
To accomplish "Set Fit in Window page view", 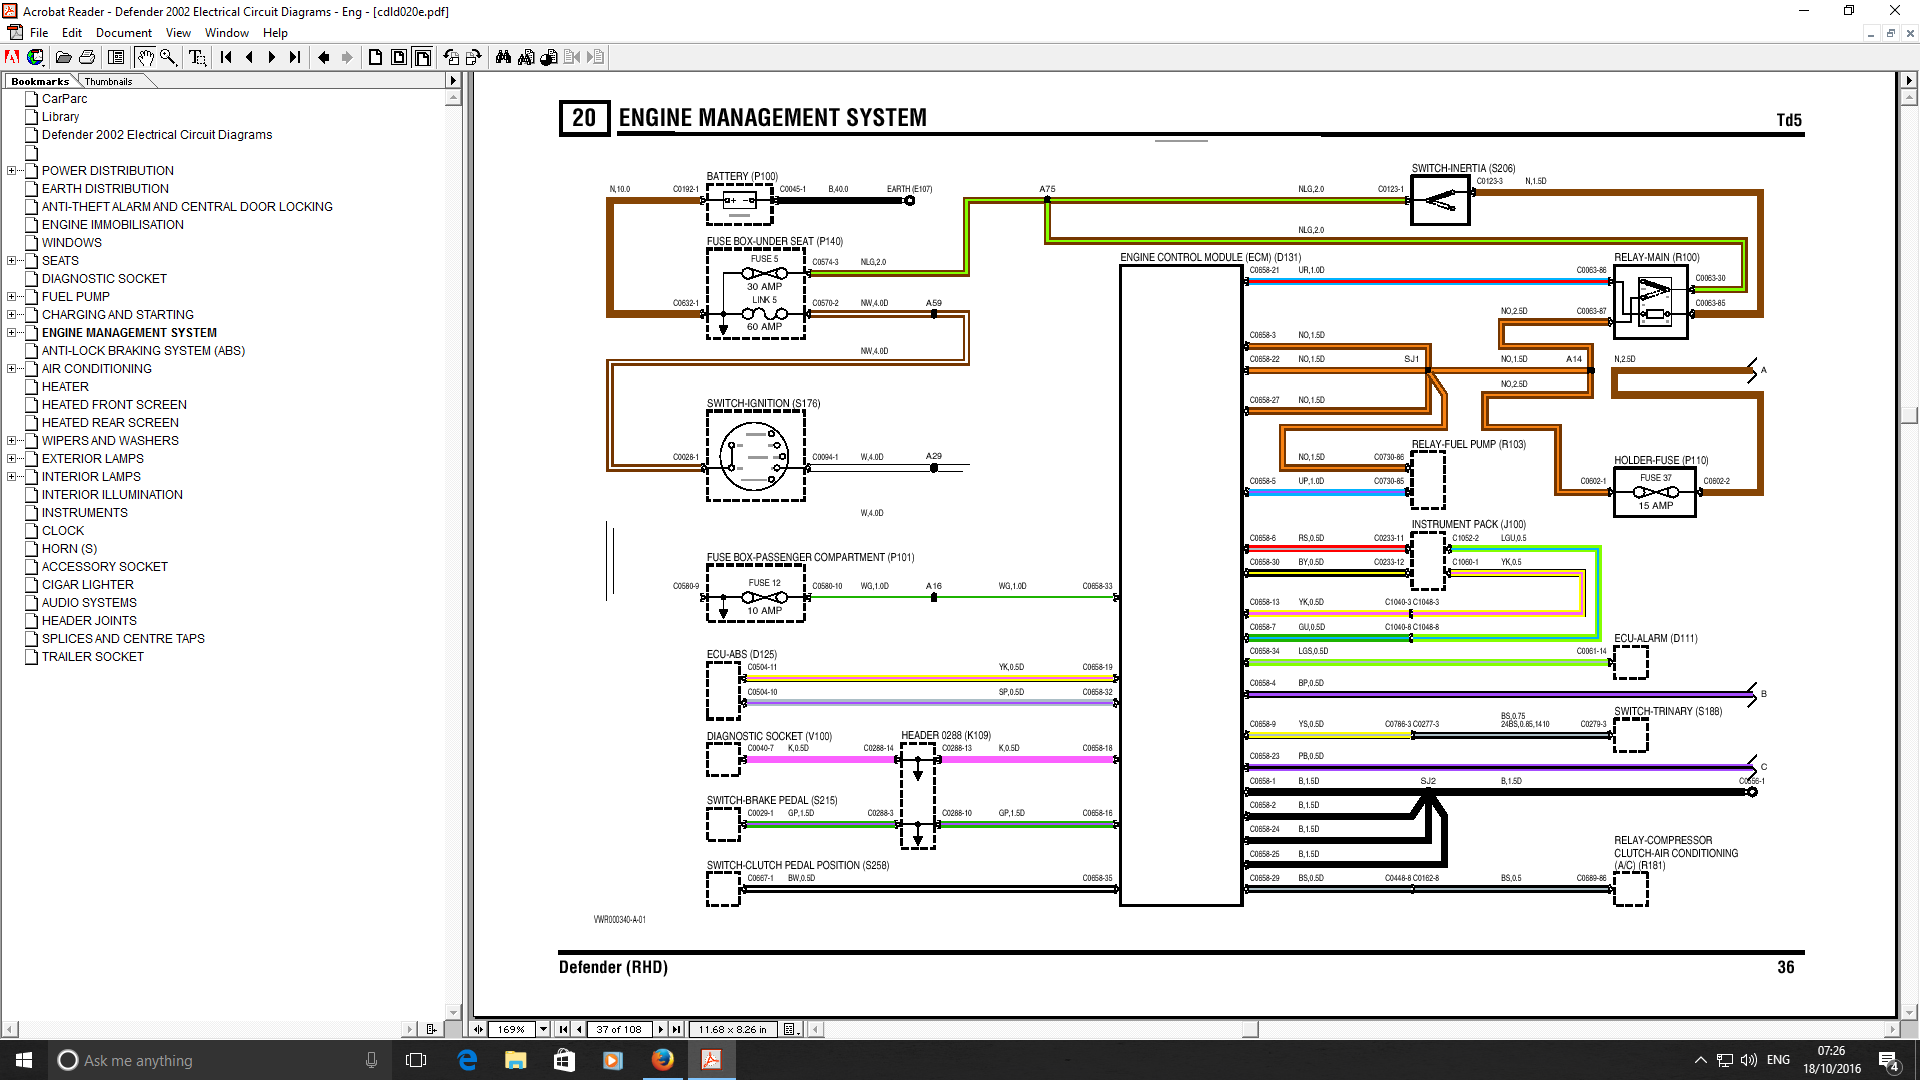I will pos(399,57).
